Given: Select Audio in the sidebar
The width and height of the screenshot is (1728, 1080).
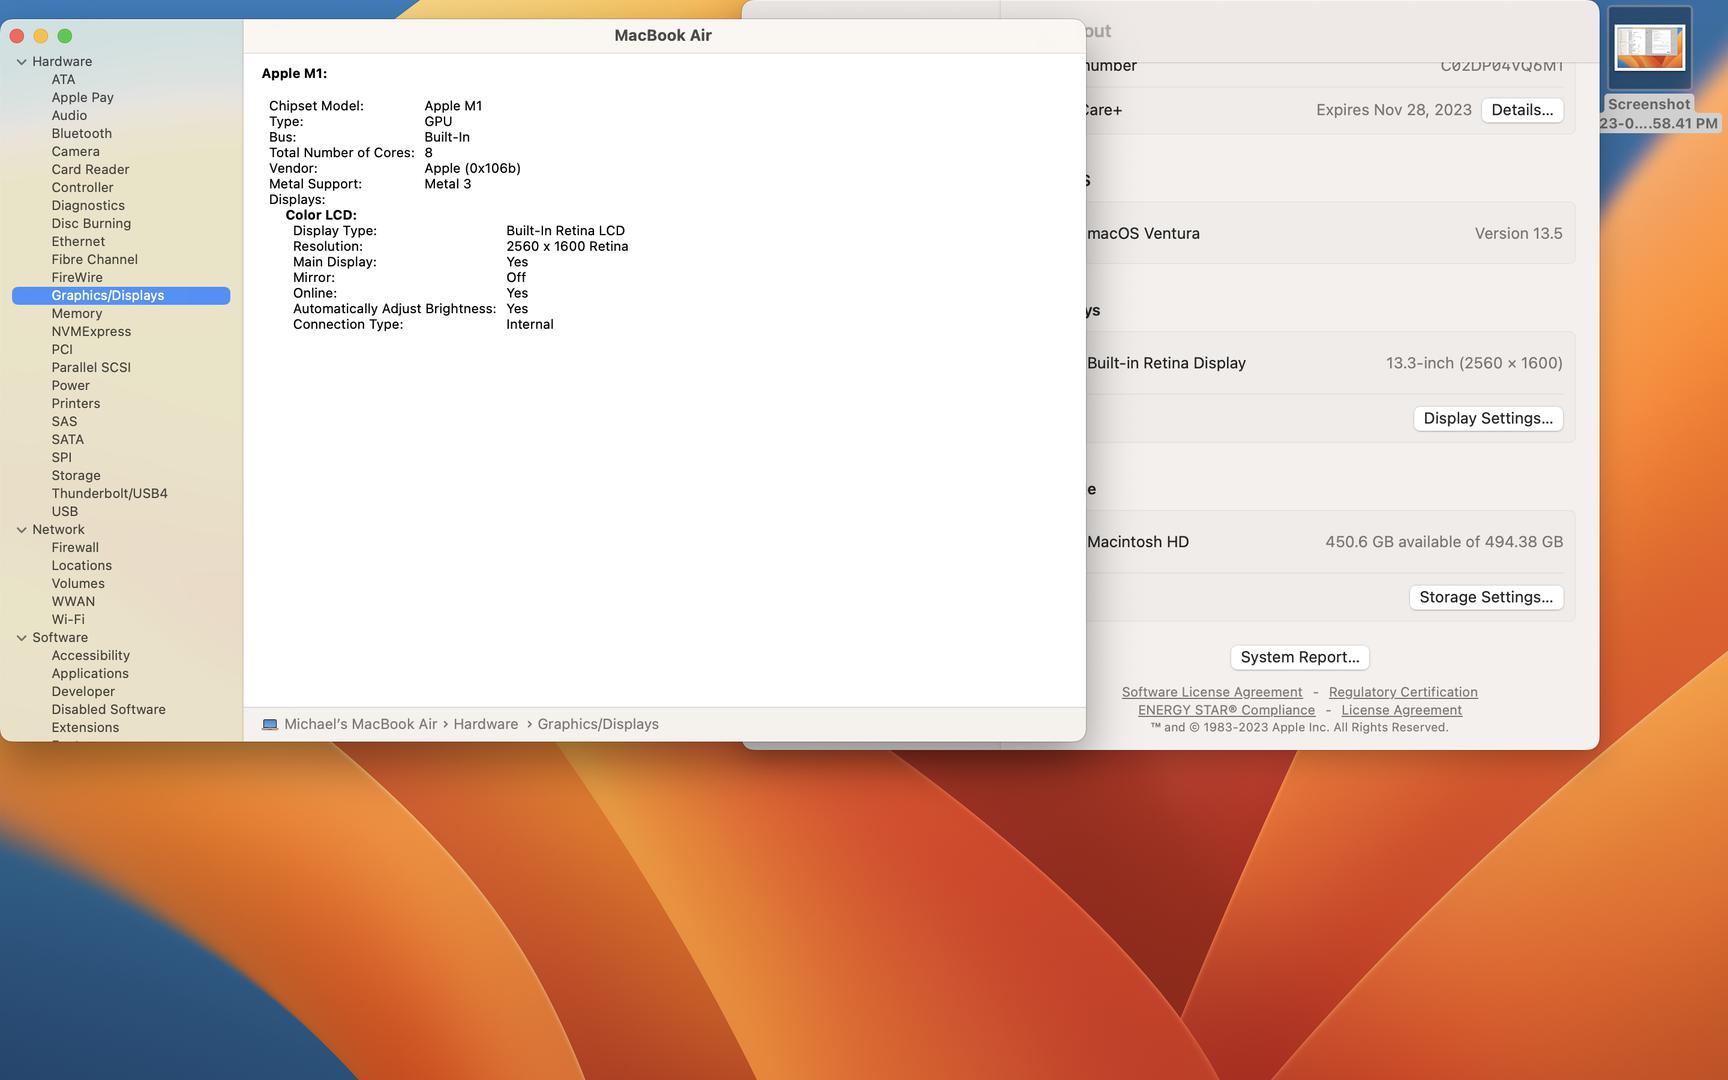Looking at the screenshot, I should (69, 116).
